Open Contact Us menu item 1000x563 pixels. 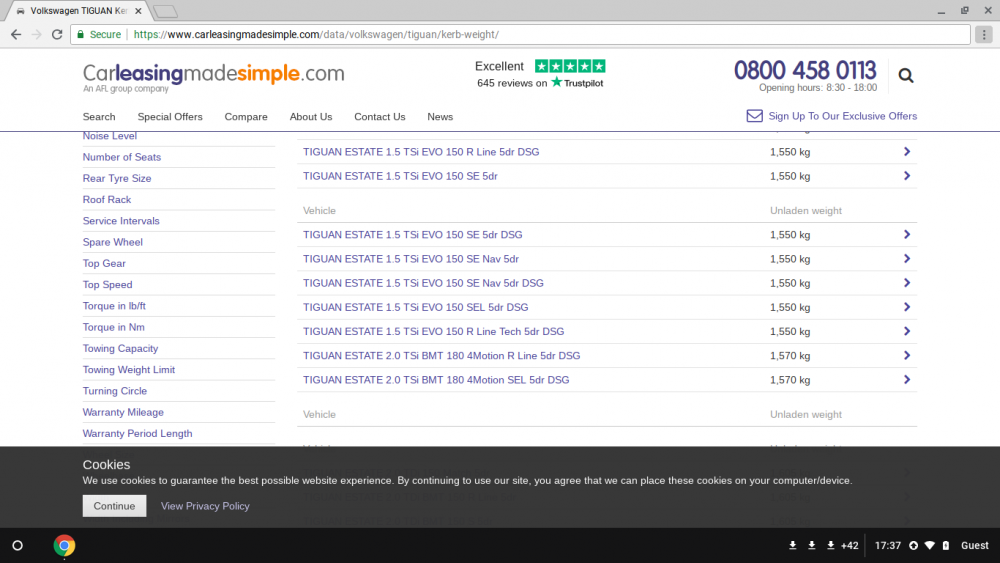[x=379, y=117]
